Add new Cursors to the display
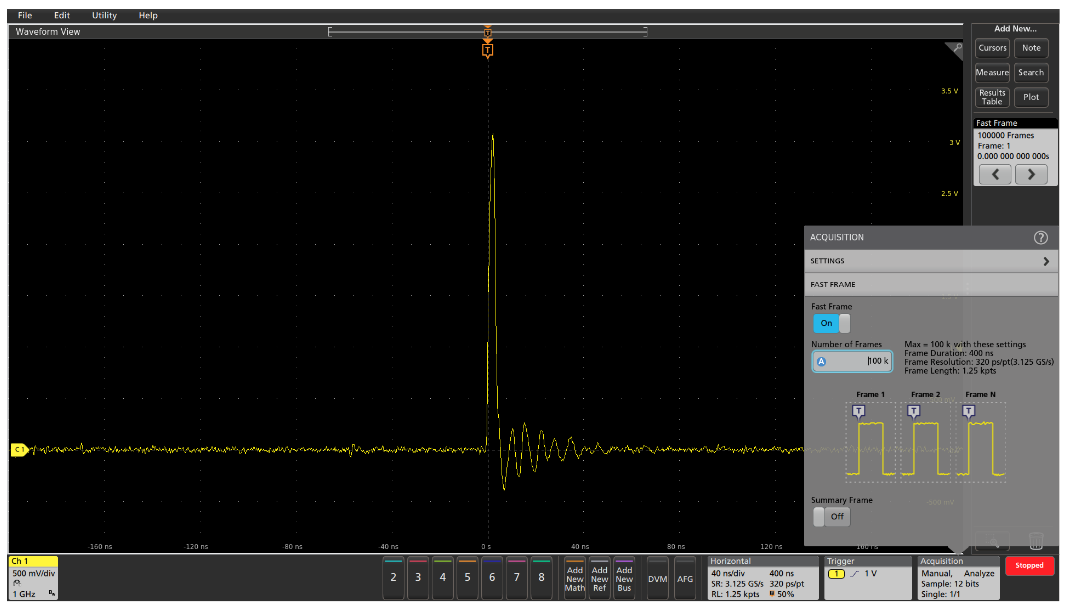1068x607 pixels. [x=992, y=48]
